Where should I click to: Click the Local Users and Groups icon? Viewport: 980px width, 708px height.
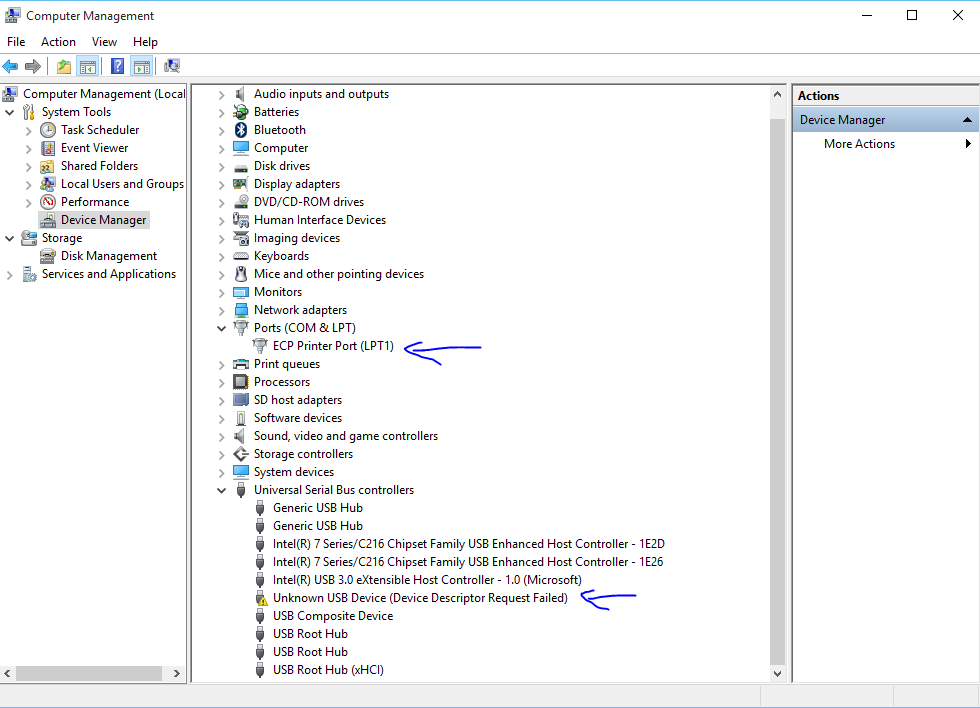click(48, 184)
